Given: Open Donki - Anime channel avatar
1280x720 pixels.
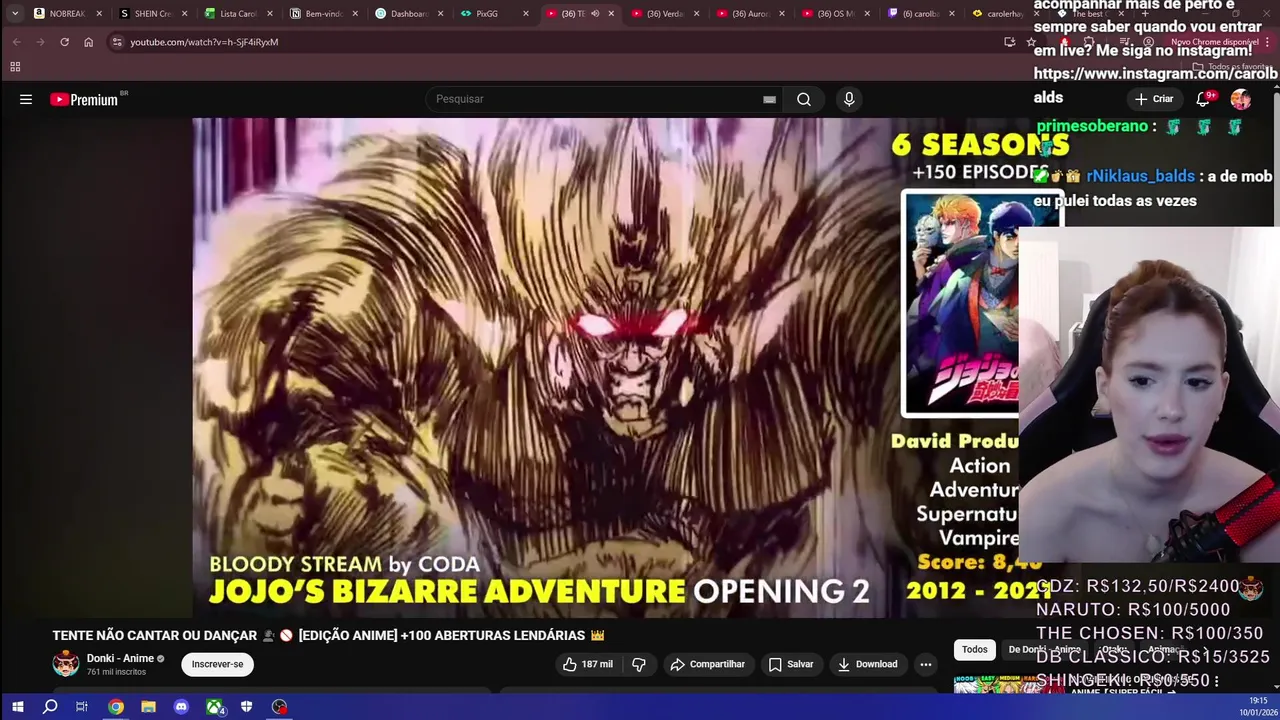Looking at the screenshot, I should (66, 664).
